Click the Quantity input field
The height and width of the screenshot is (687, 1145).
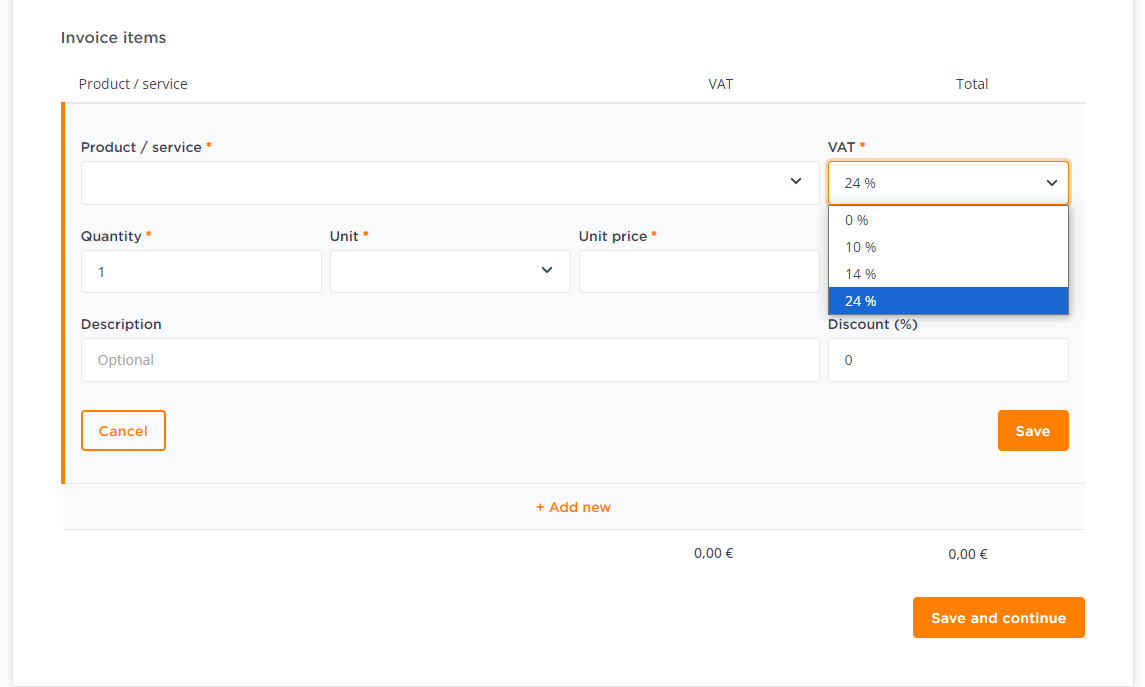pyautogui.click(x=201, y=272)
